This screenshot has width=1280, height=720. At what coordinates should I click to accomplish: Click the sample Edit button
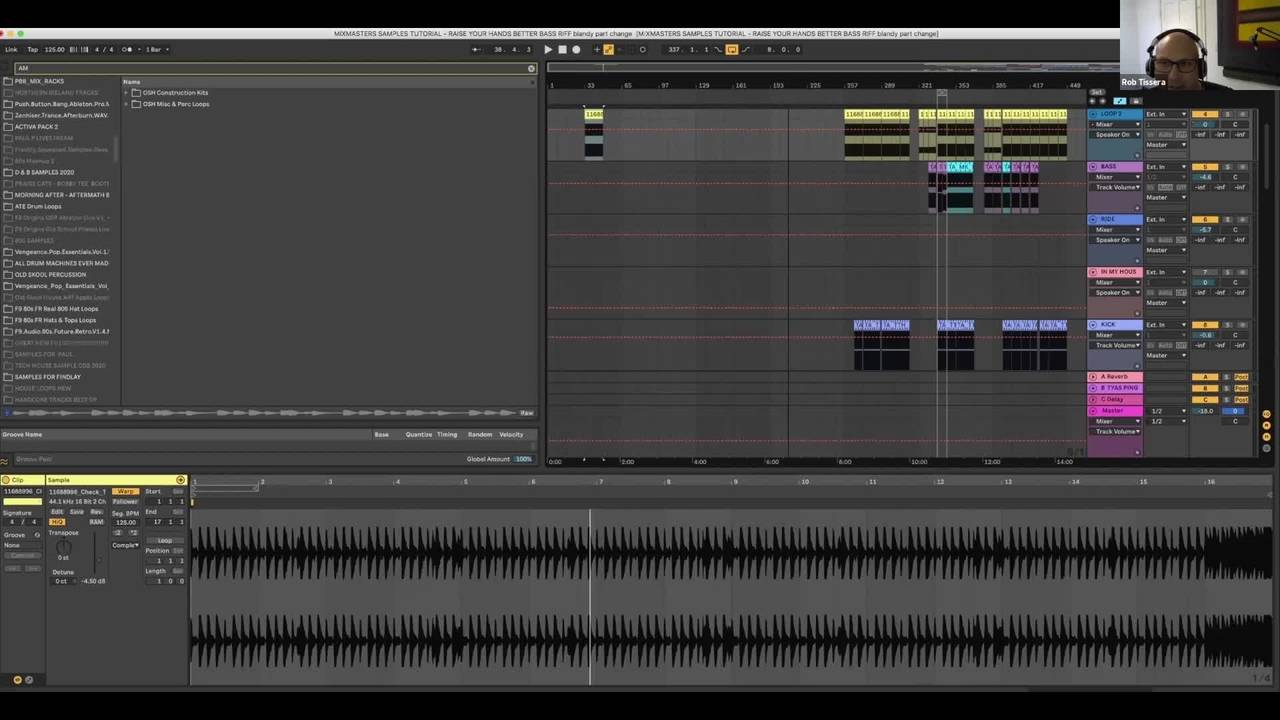click(57, 512)
